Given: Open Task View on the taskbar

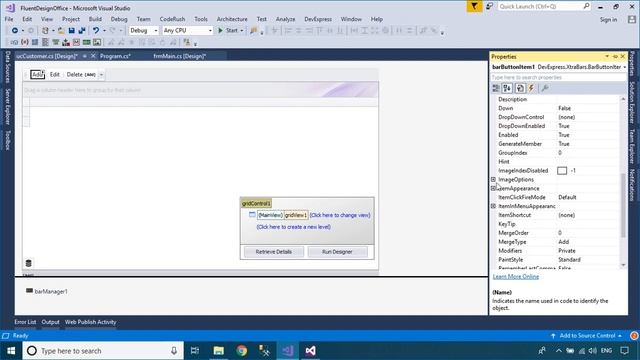Looking at the screenshot, I should pos(195,351).
